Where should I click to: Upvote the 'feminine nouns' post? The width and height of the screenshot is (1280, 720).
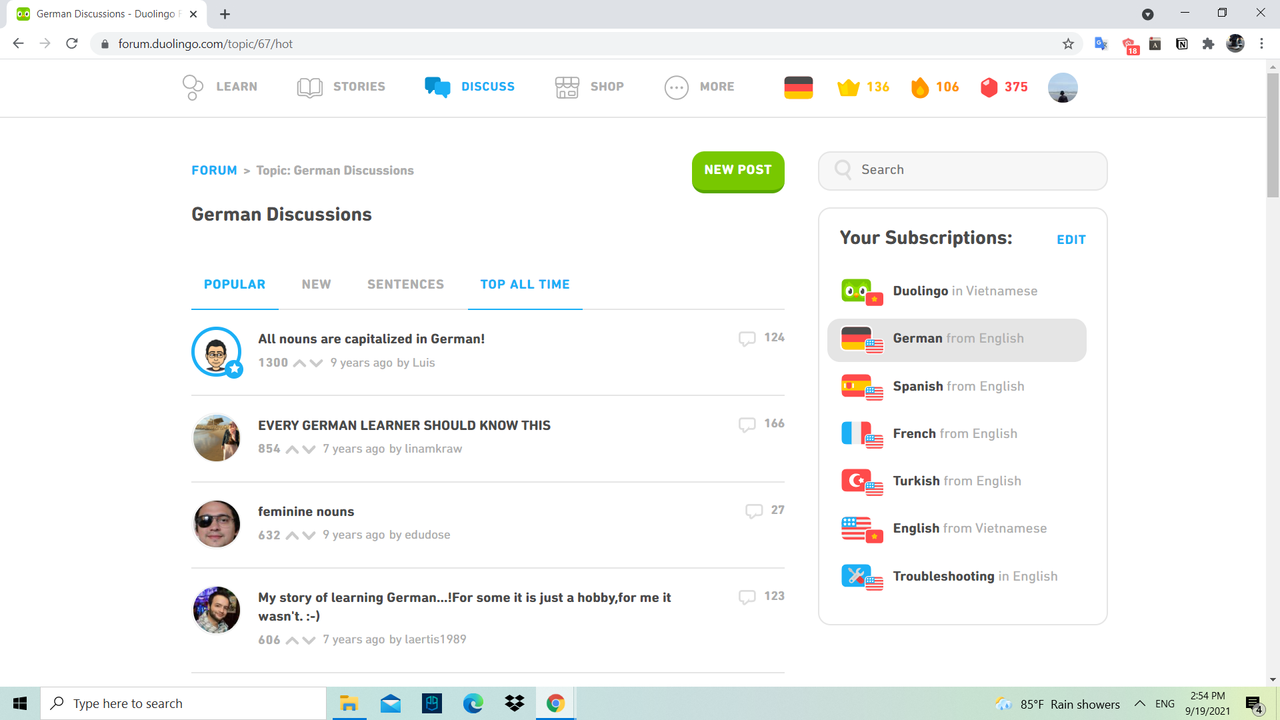point(292,535)
